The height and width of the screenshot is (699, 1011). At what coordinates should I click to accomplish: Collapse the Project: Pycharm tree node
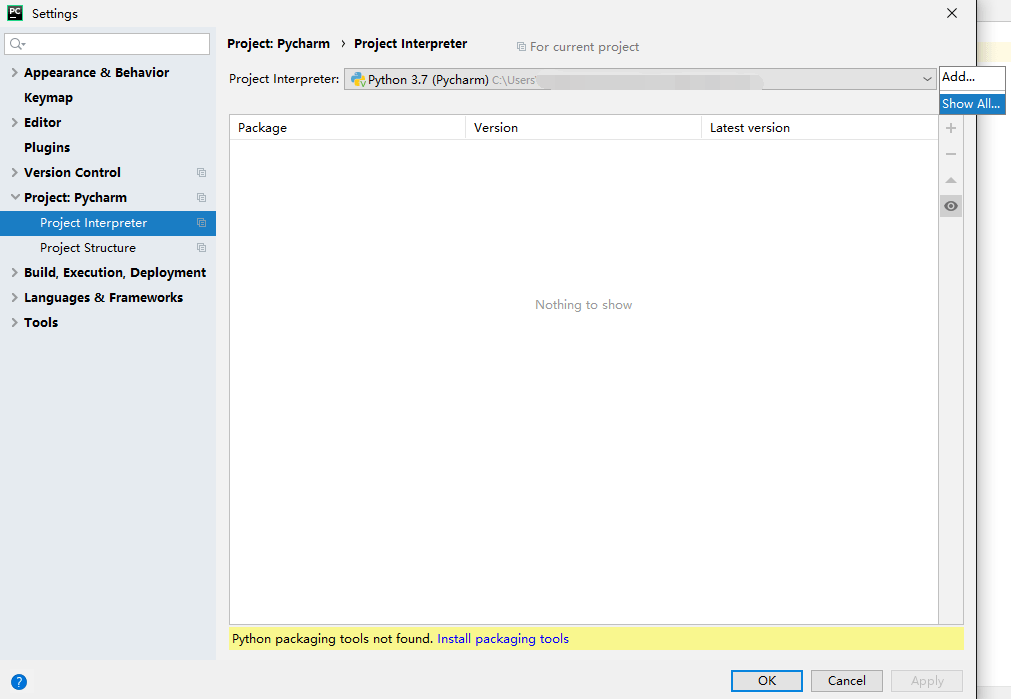(x=14, y=198)
